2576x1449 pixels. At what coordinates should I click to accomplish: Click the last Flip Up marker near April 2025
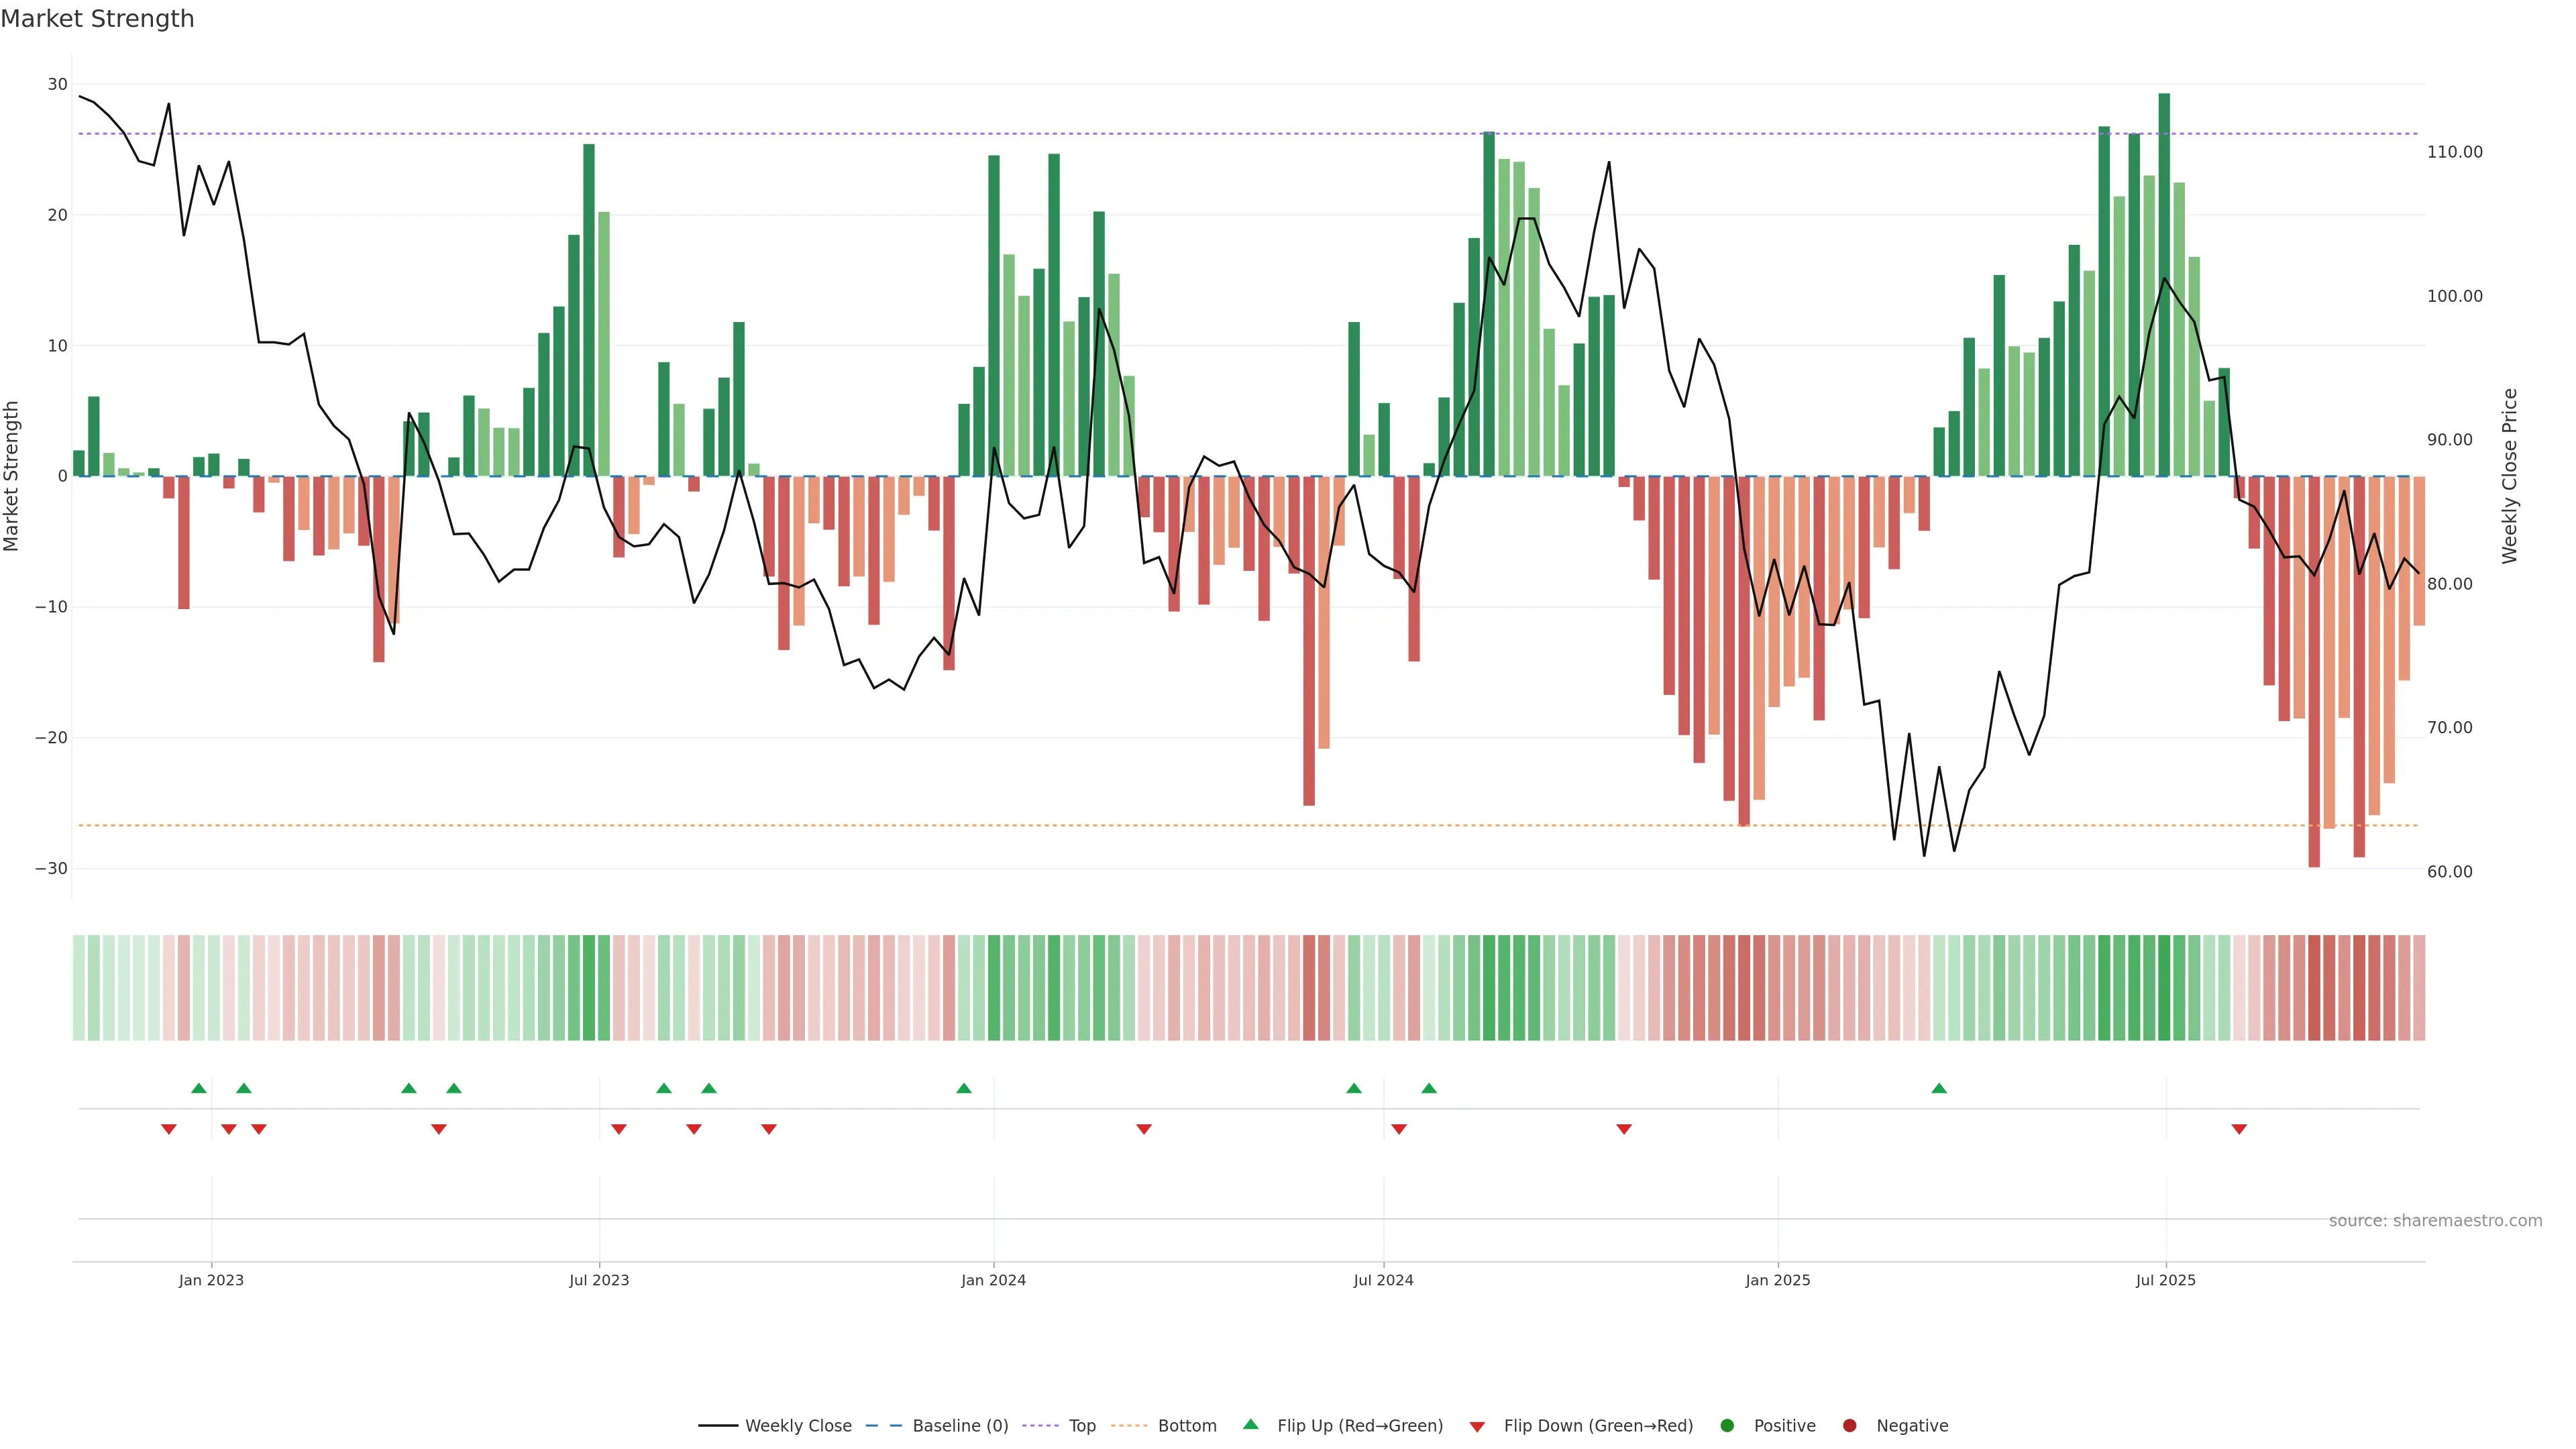coord(1939,1088)
